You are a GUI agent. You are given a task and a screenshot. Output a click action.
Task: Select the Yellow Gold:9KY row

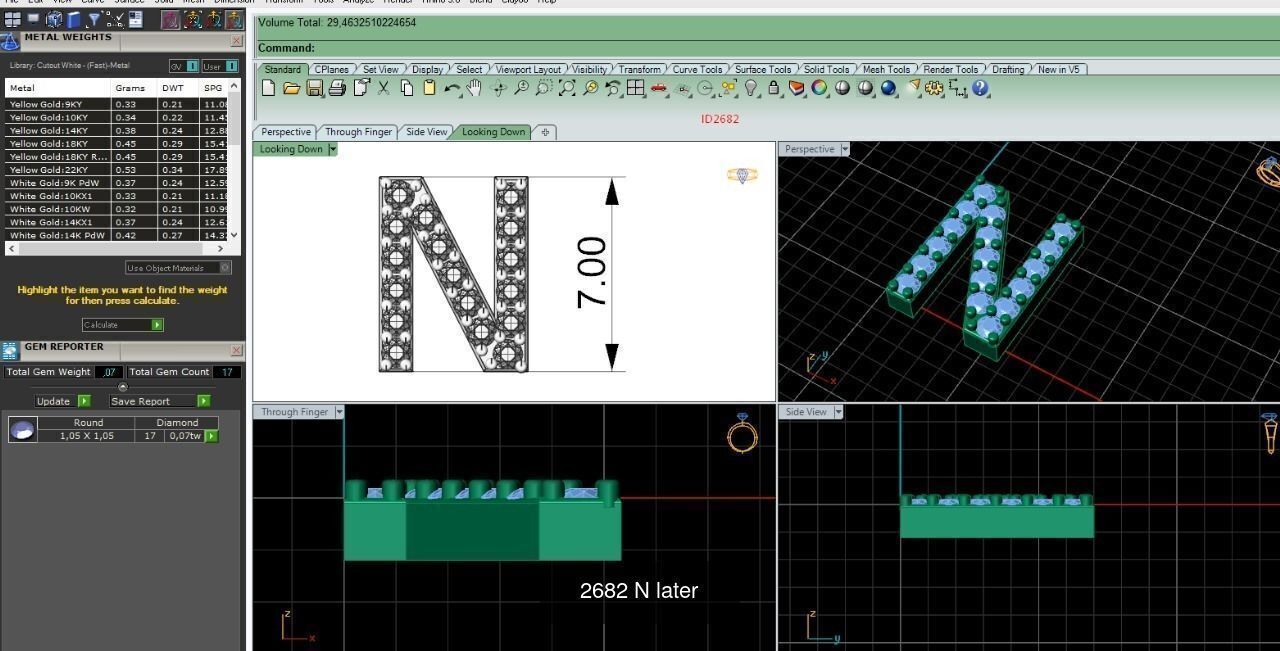(118, 104)
